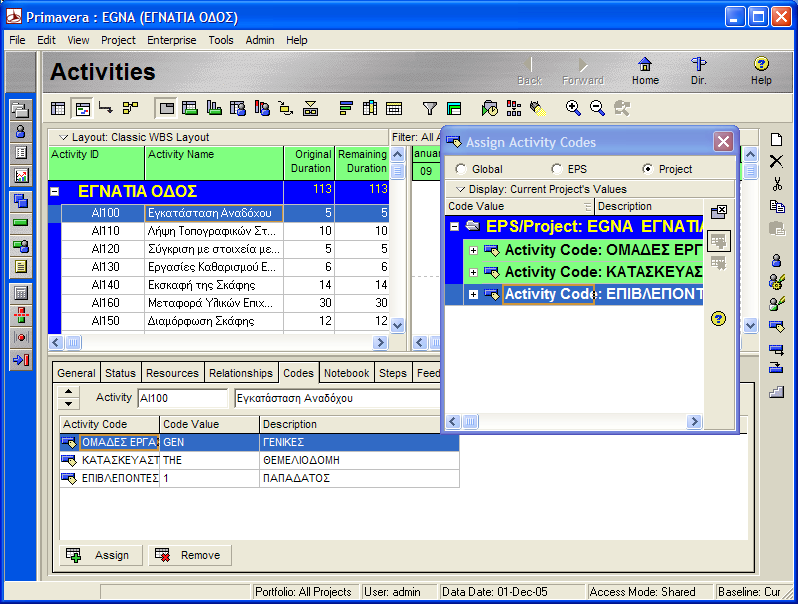Open the Activity Table view icon

(x=58, y=108)
